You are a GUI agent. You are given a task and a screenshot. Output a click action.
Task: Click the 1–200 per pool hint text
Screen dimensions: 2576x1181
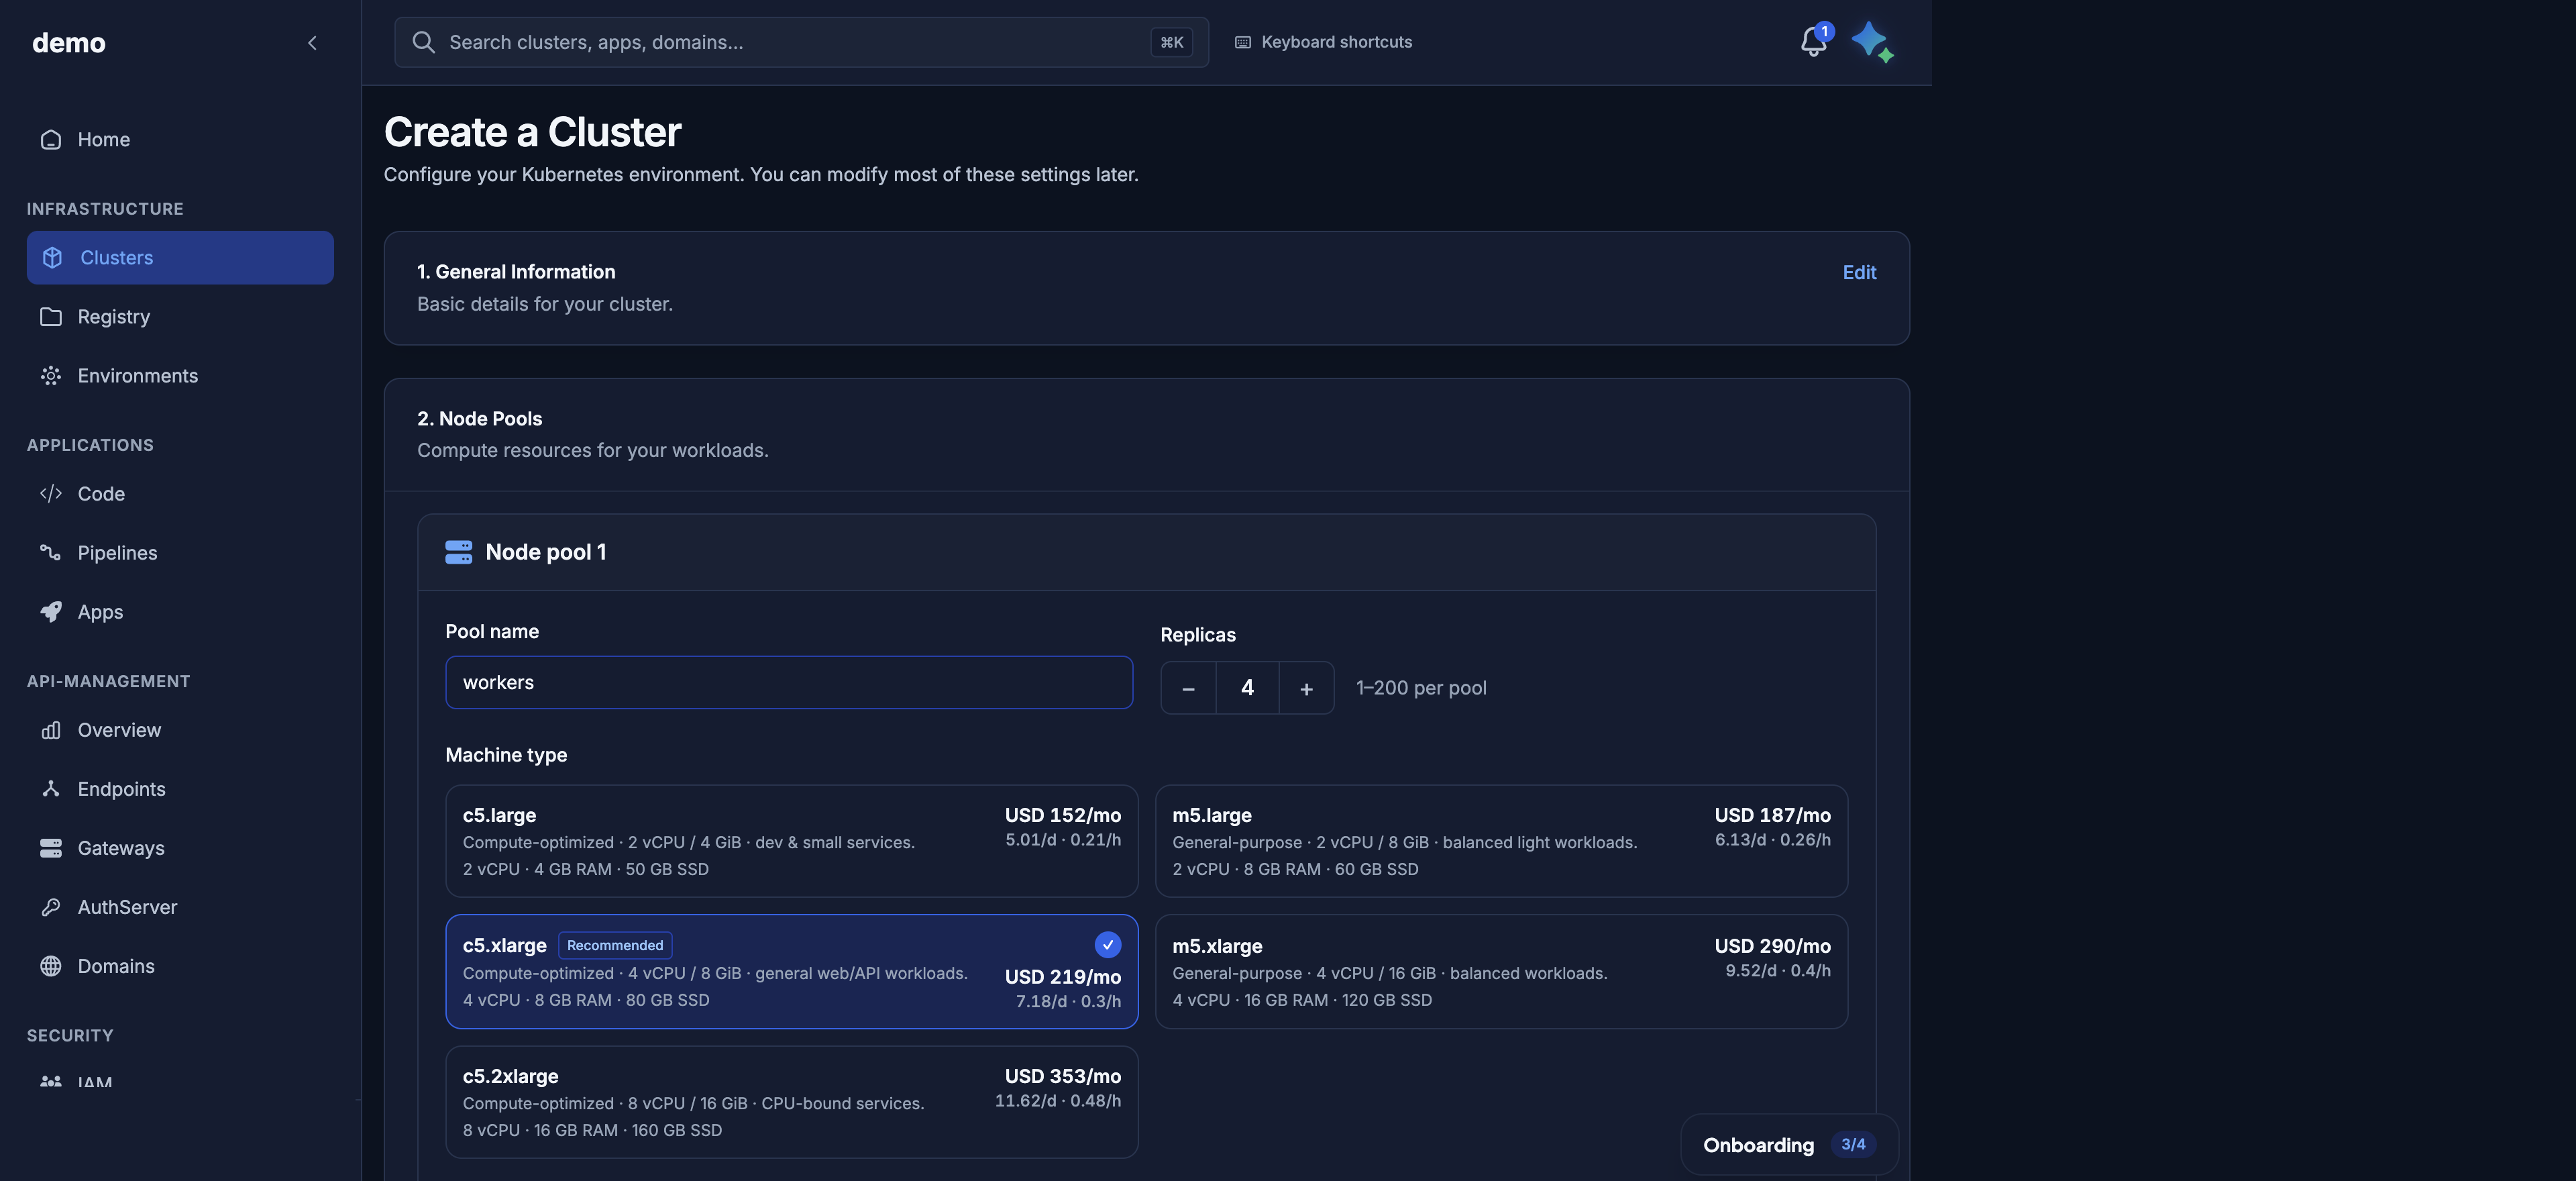1421,688
